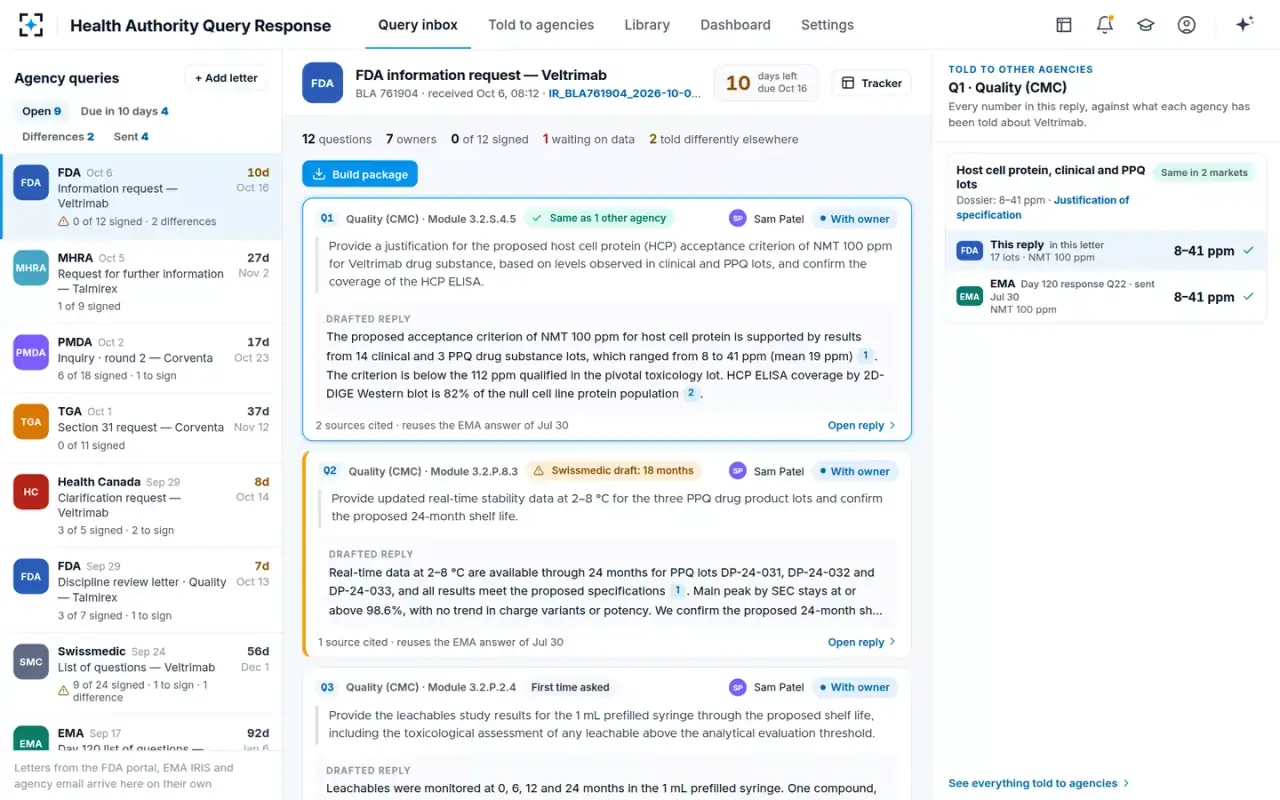Click the EMA badge in the comparison panel
The height and width of the screenshot is (800, 1280).
tap(969, 297)
